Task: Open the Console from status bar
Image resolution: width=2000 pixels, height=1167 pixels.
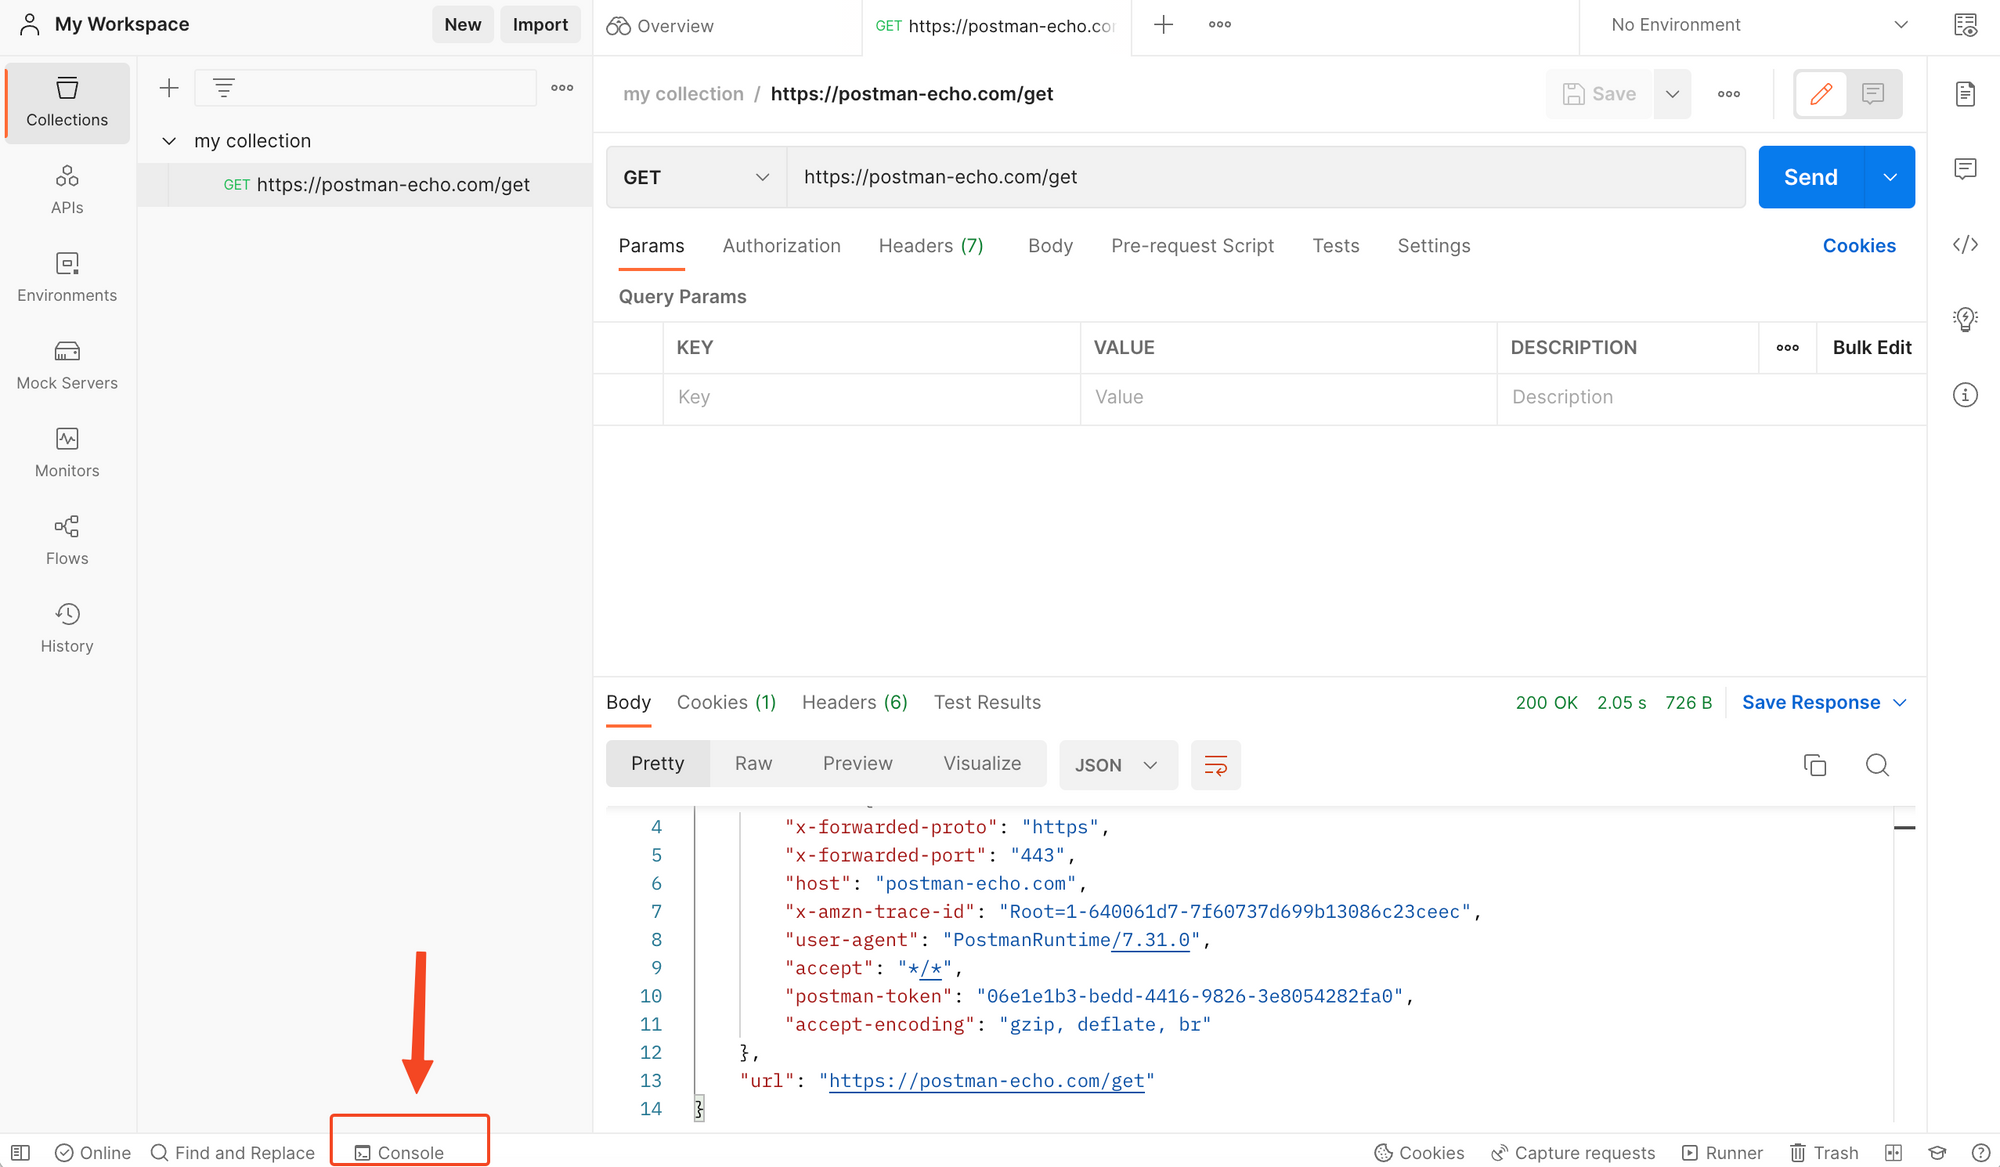Action: point(400,1152)
